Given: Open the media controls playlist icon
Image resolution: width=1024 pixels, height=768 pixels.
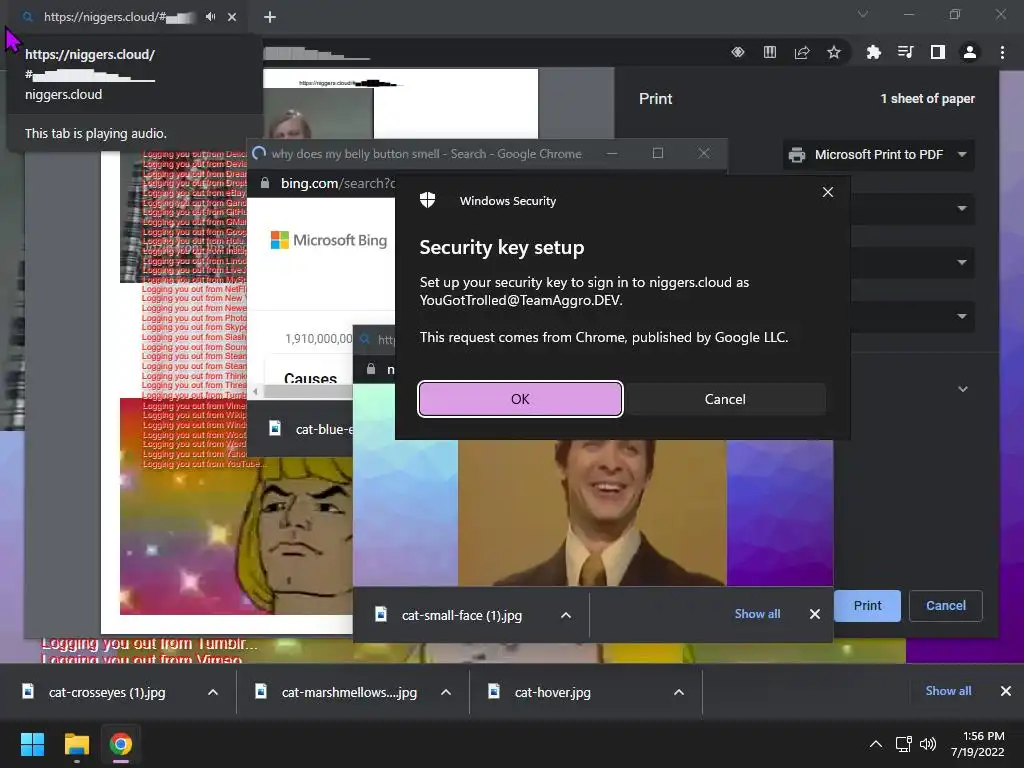Looking at the screenshot, I should (905, 52).
